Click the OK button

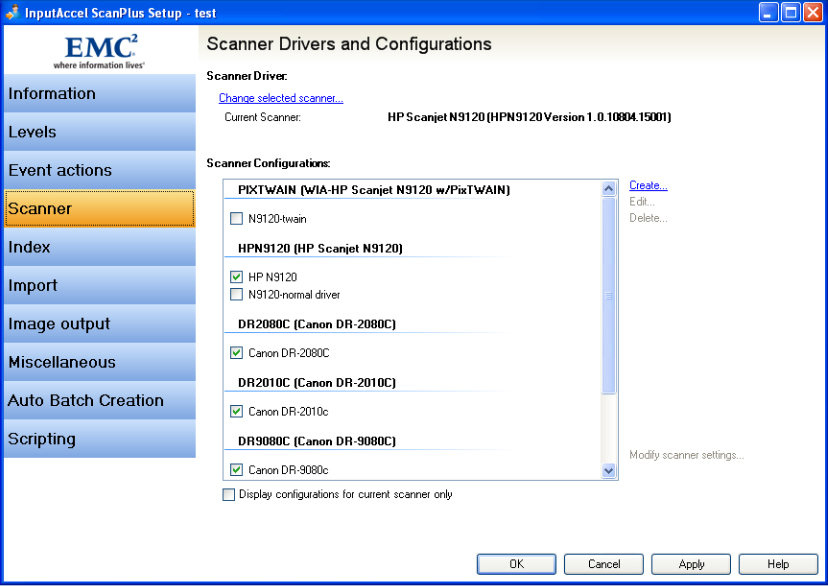(x=516, y=564)
